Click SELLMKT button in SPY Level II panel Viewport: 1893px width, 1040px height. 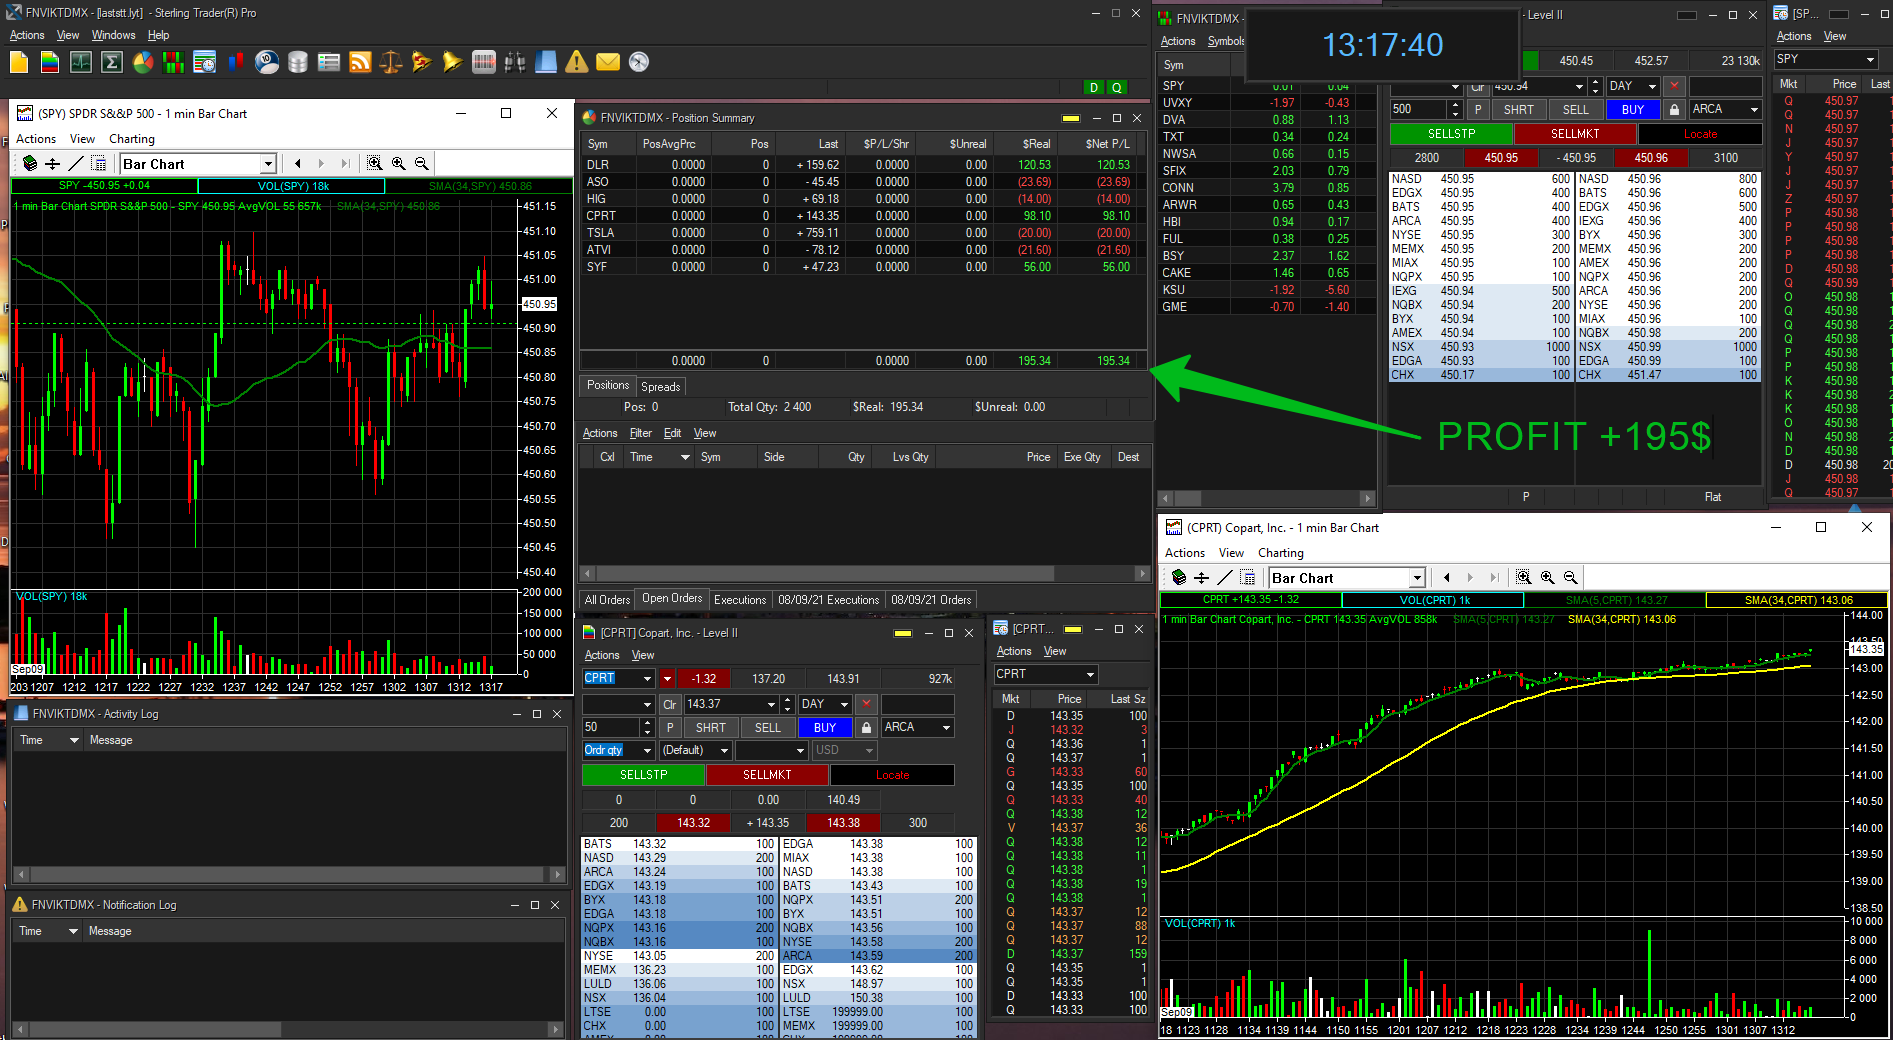click(1575, 134)
